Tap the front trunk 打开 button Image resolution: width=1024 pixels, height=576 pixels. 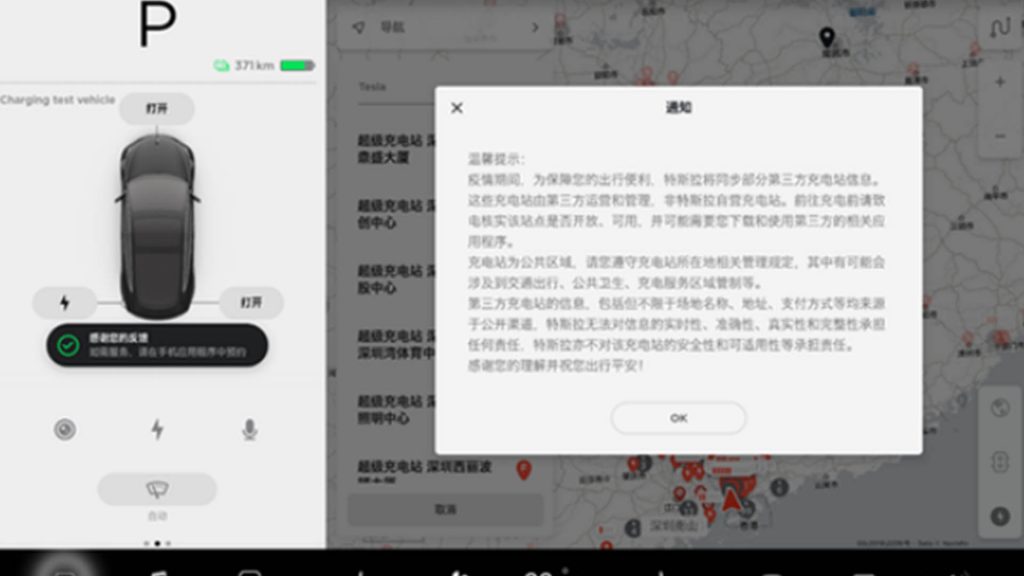(x=157, y=108)
